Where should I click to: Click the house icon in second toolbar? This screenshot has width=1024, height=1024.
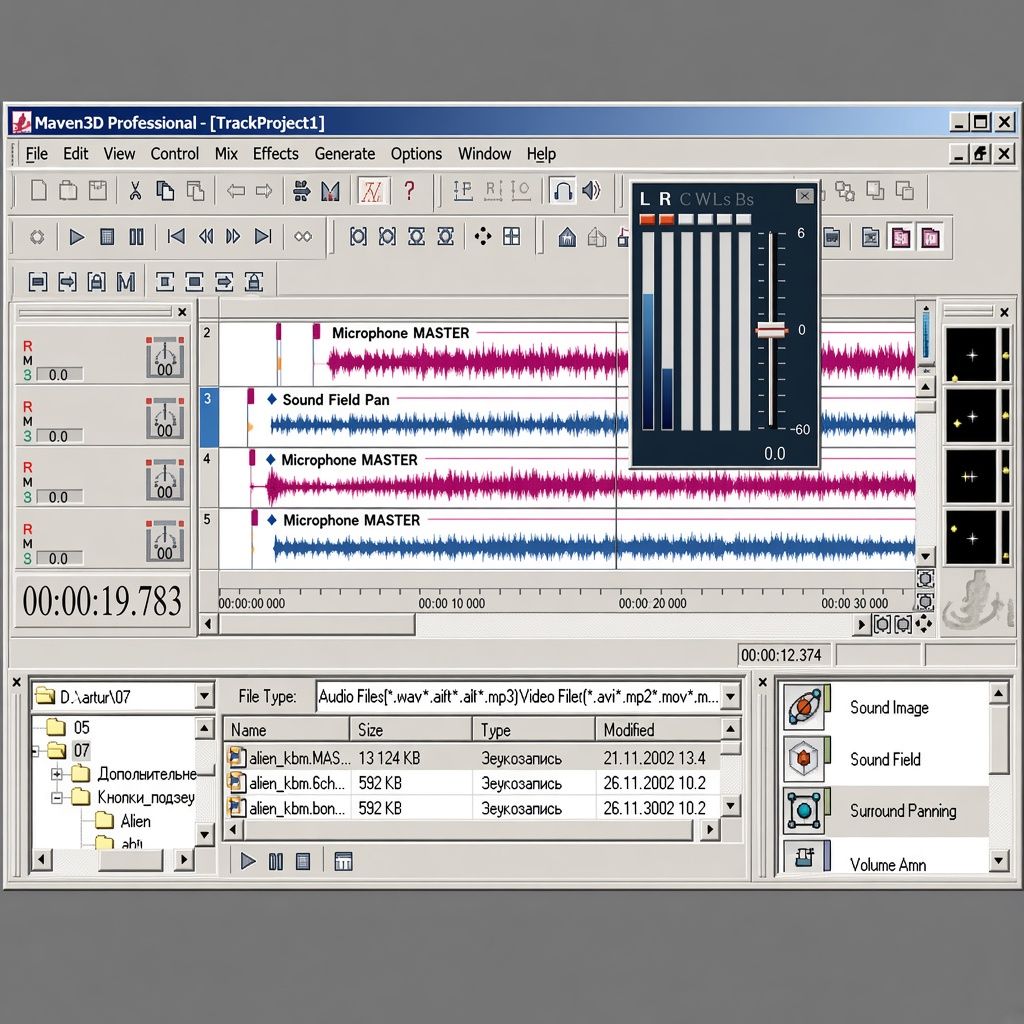[568, 236]
